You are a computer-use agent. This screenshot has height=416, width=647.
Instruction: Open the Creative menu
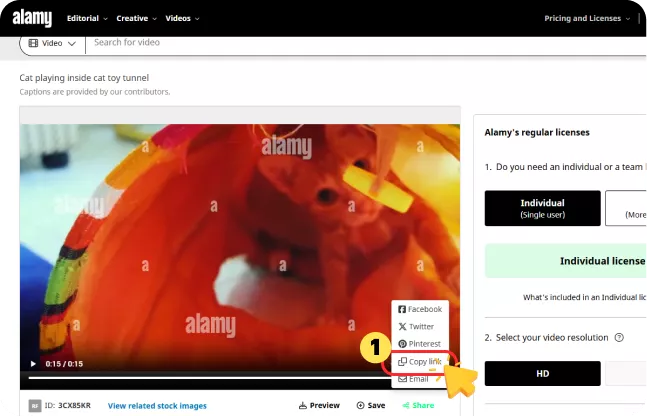136,18
